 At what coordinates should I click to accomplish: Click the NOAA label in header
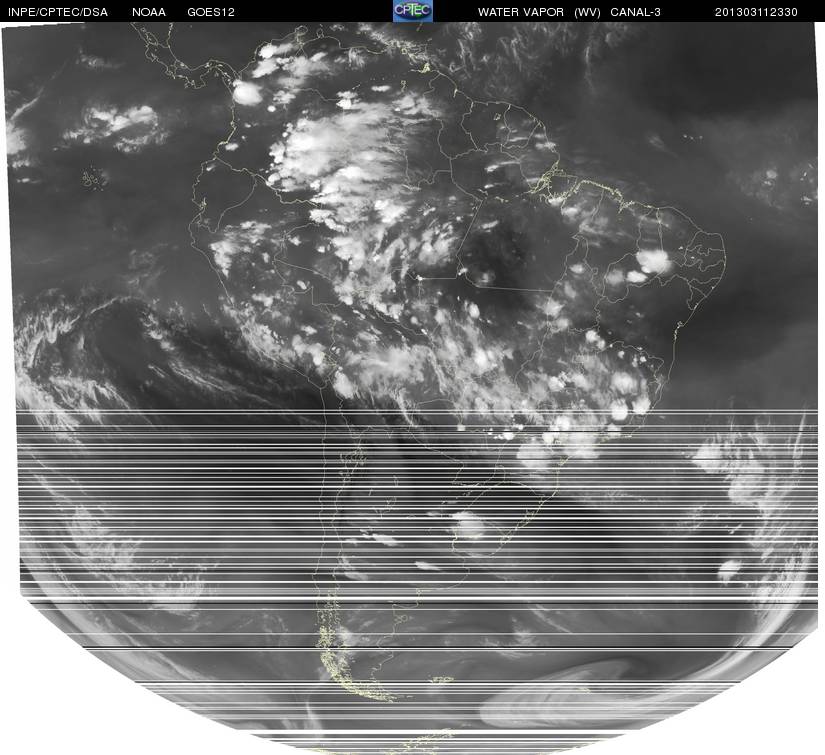(x=149, y=12)
